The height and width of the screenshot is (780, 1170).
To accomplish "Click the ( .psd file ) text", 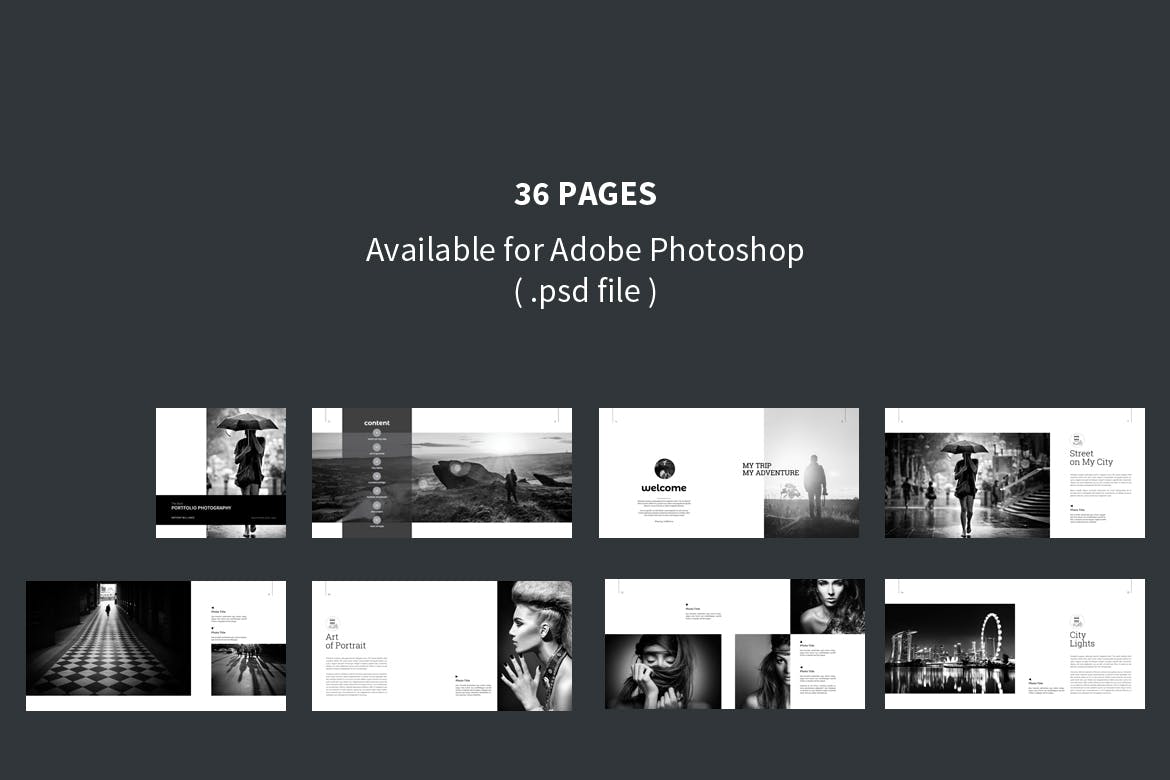I will [585, 291].
